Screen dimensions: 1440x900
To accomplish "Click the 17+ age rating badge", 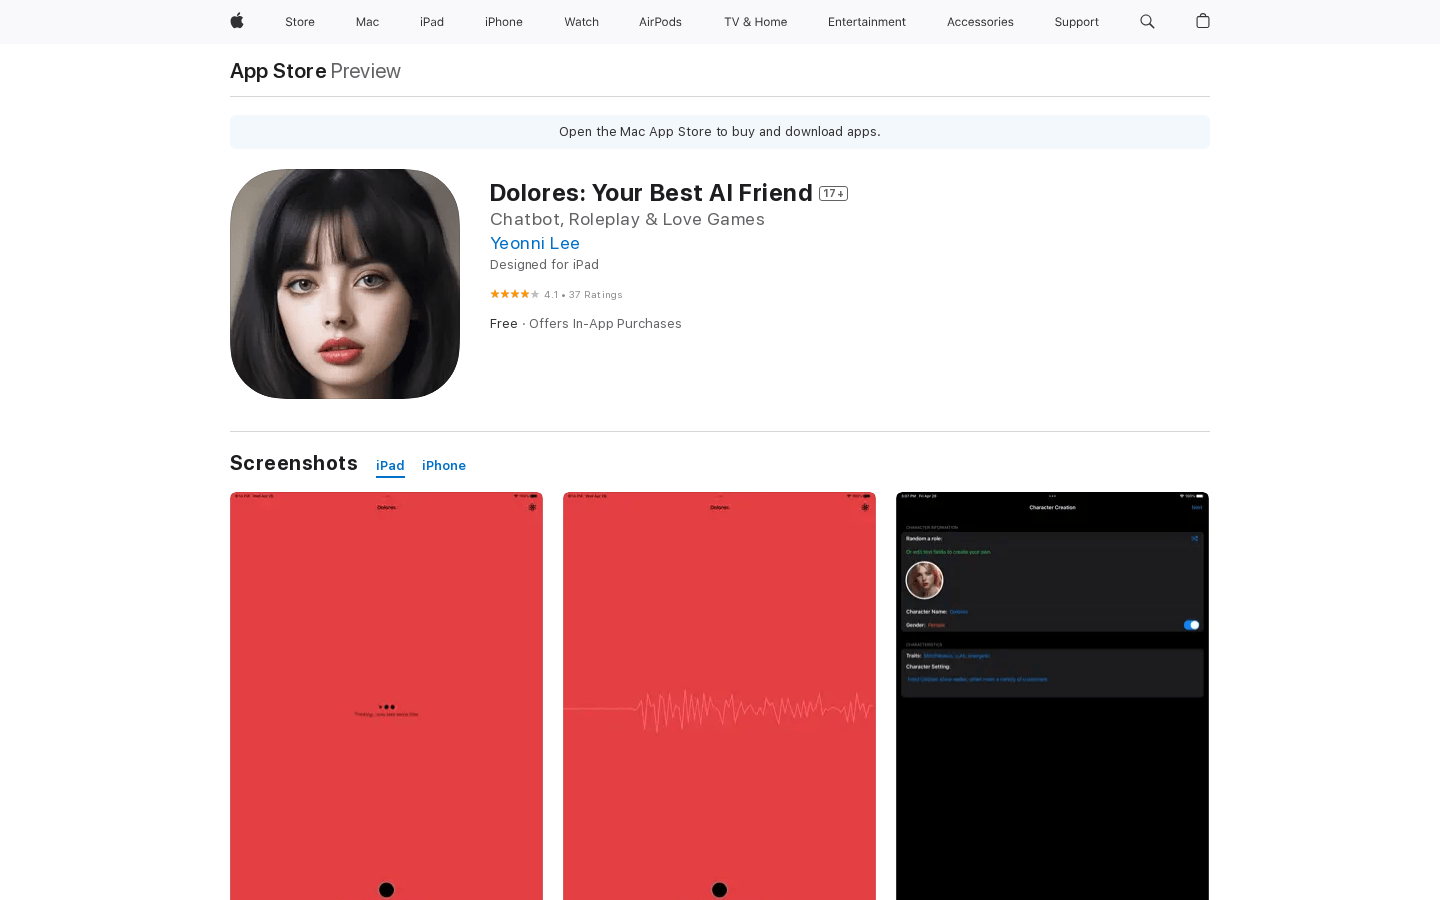I will (833, 193).
